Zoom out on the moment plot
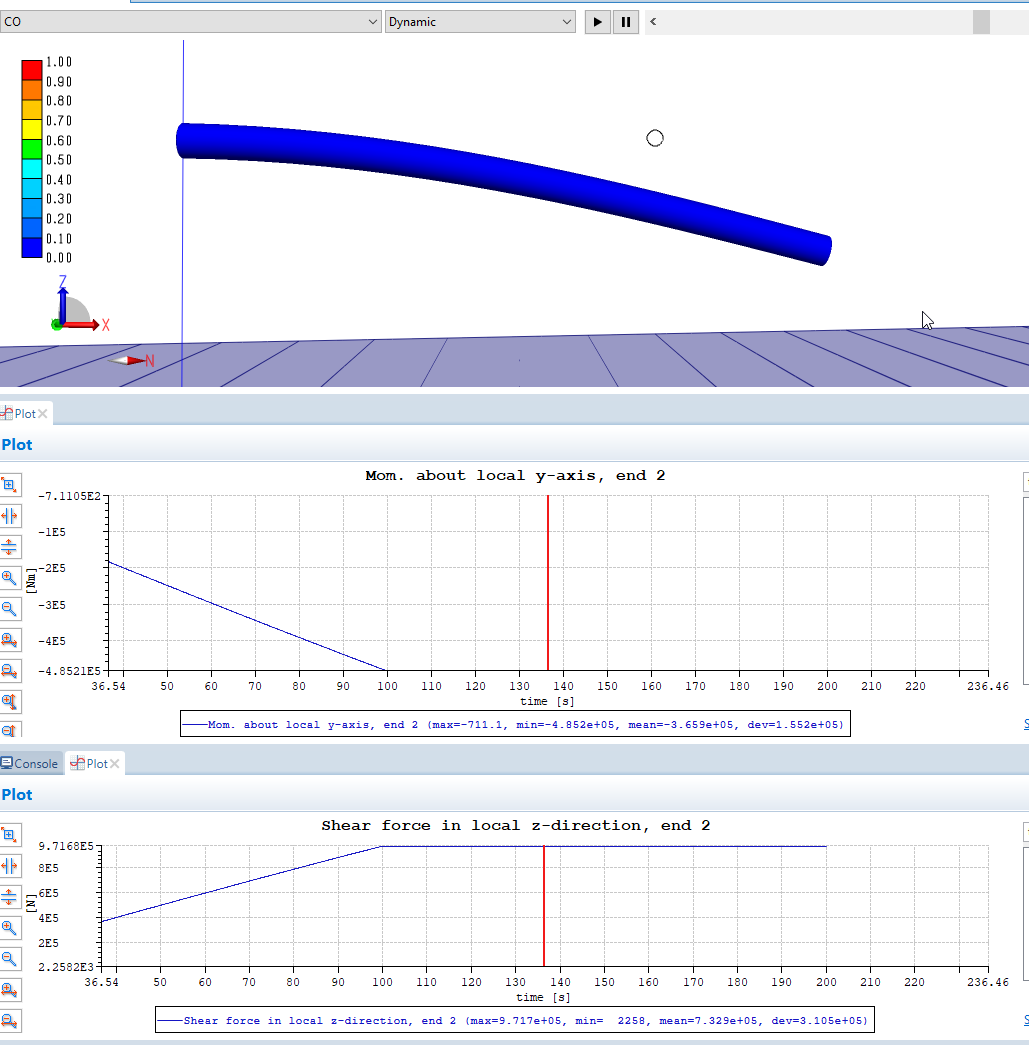 click(x=10, y=609)
